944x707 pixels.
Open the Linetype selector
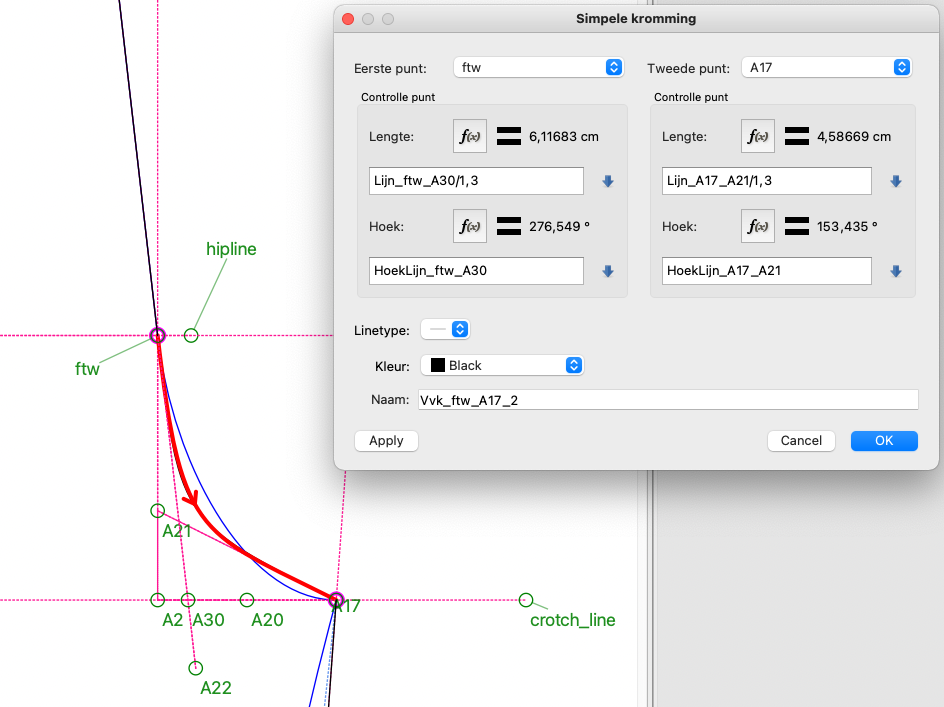click(x=446, y=329)
